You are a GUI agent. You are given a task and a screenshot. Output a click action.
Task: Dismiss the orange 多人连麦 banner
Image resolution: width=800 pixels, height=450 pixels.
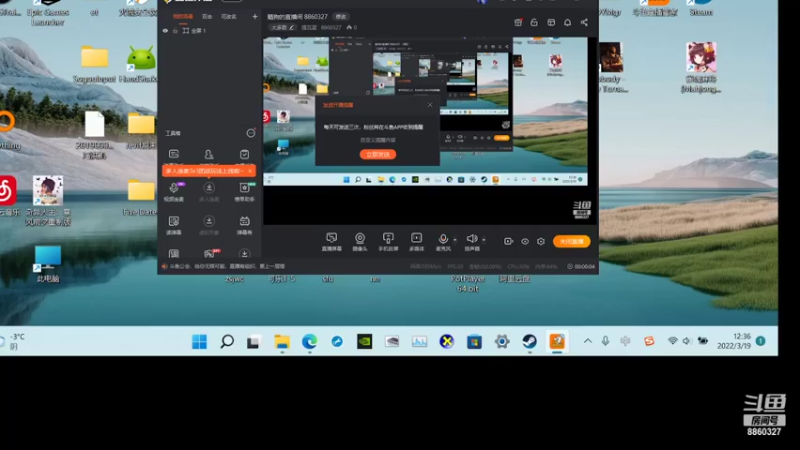pos(250,171)
